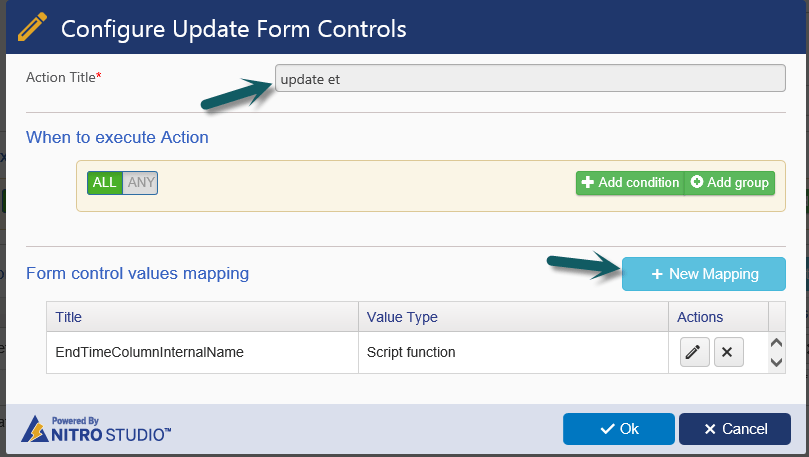The width and height of the screenshot is (809, 457).
Task: Edit the EndTimeColumnInternalName mapping via pencil icon
Action: [694, 352]
